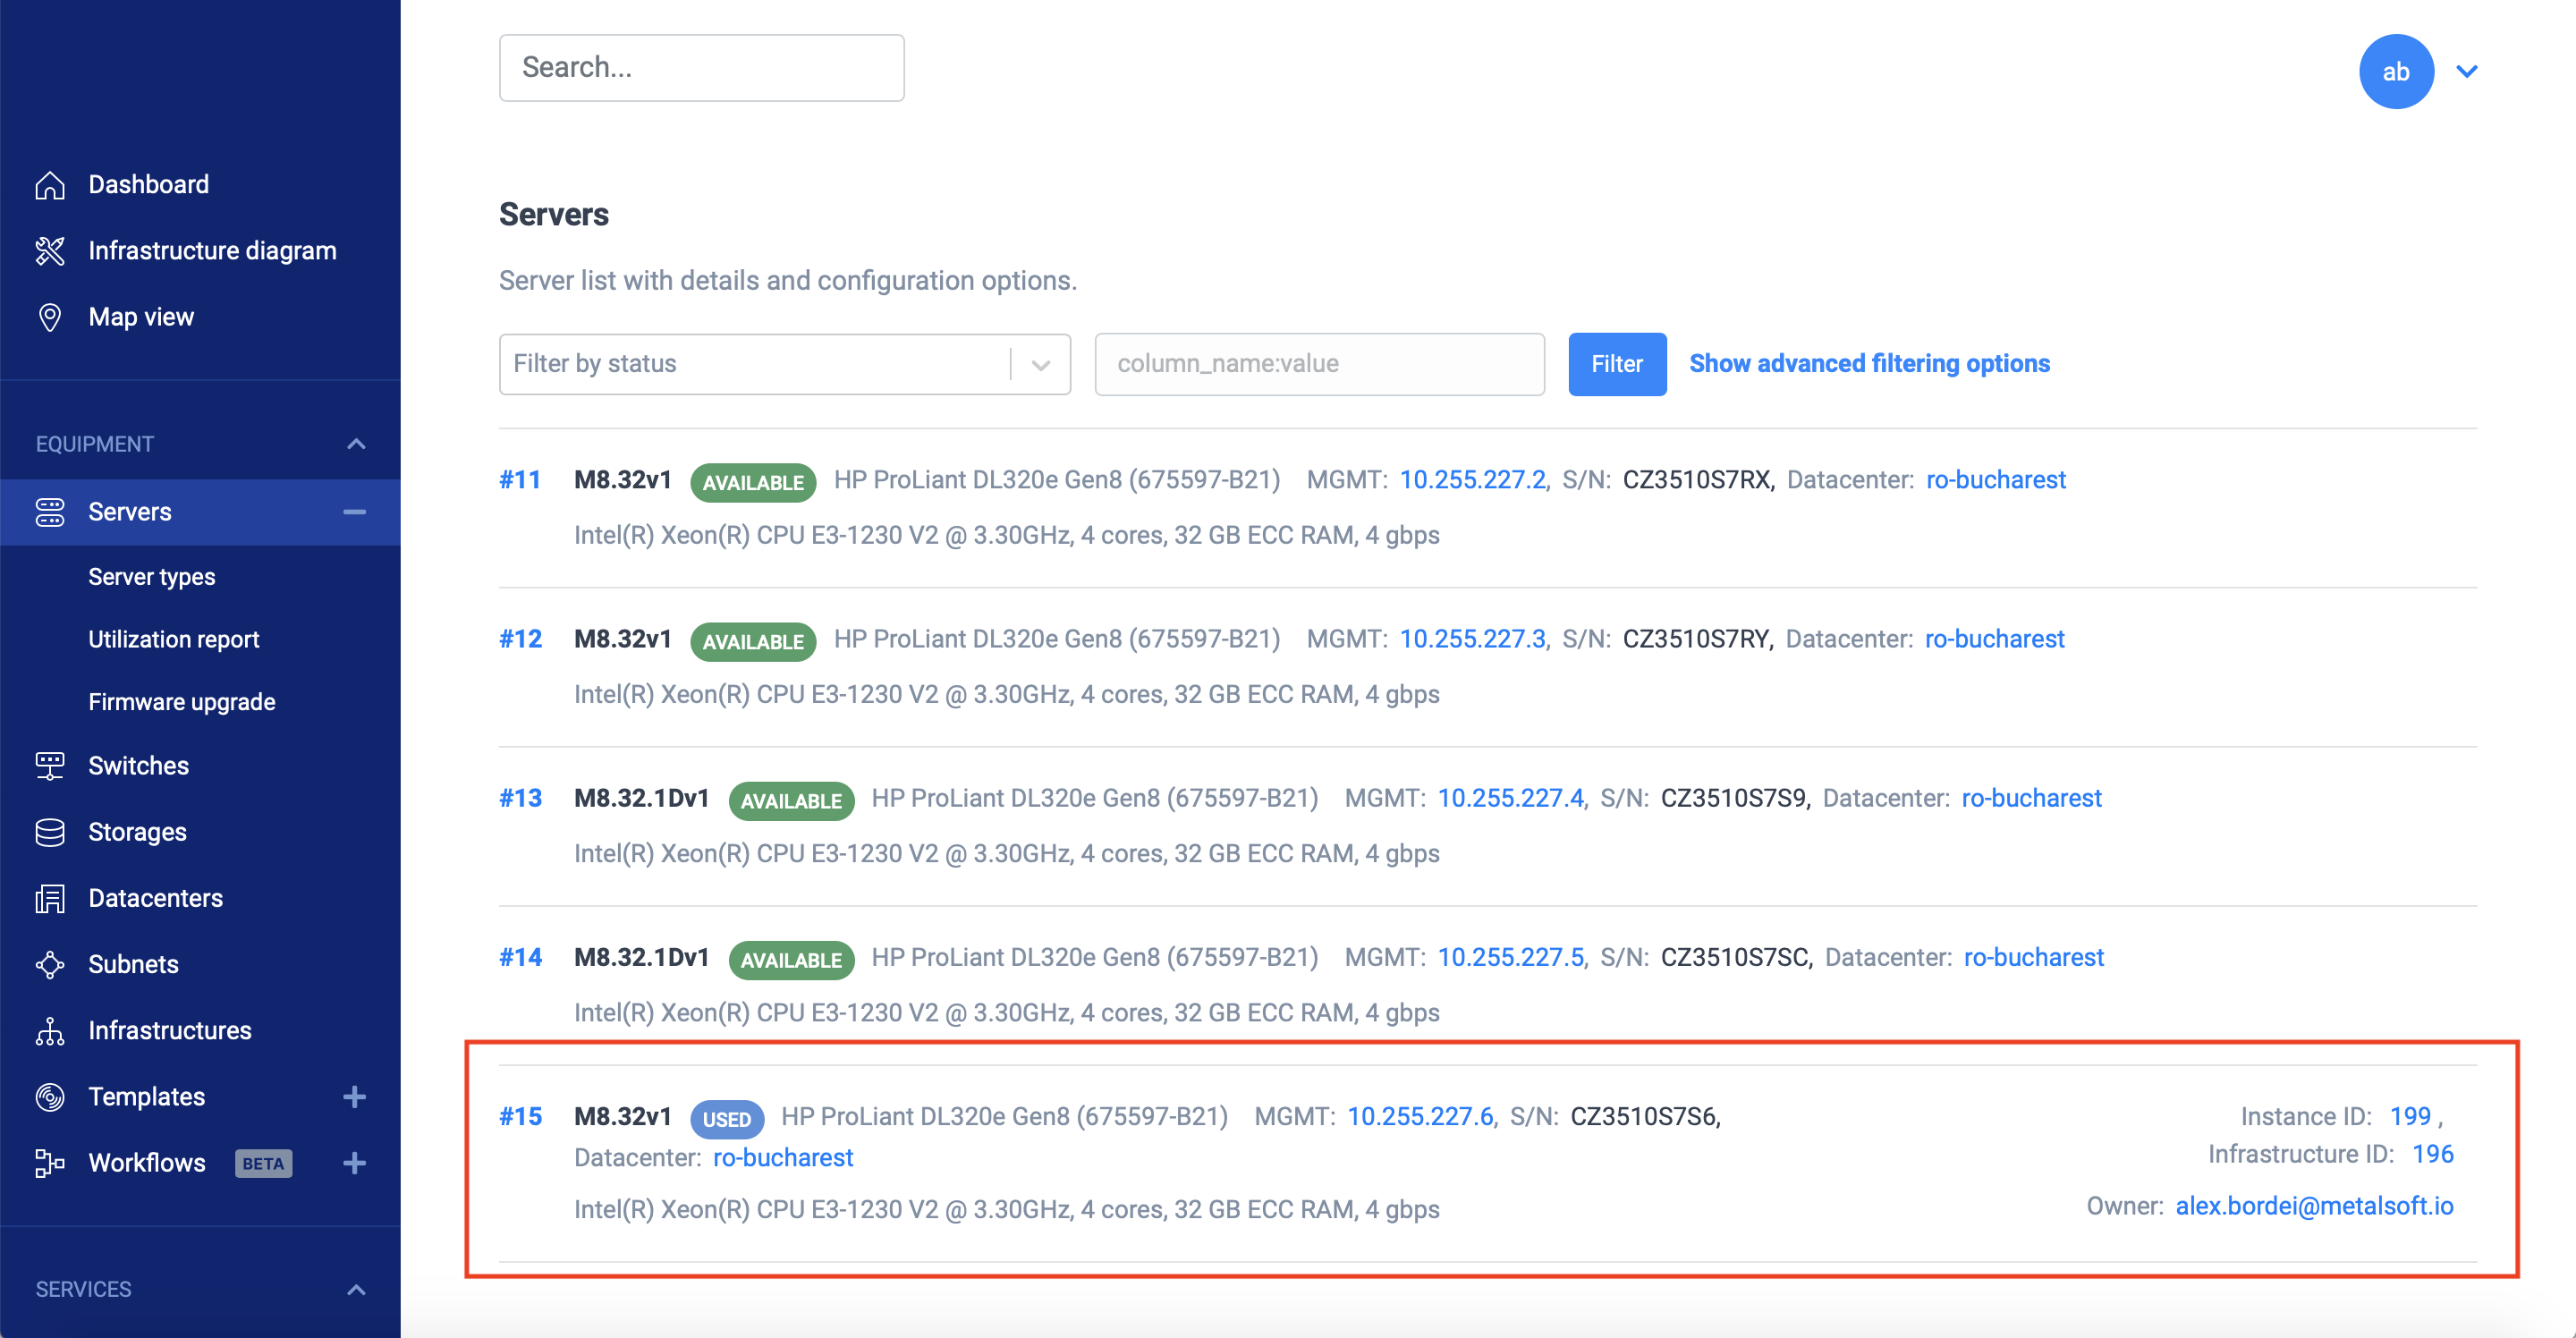Open ro-bucharest datacenter for server #14
The width and height of the screenshot is (2576, 1338).
[x=2033, y=957]
